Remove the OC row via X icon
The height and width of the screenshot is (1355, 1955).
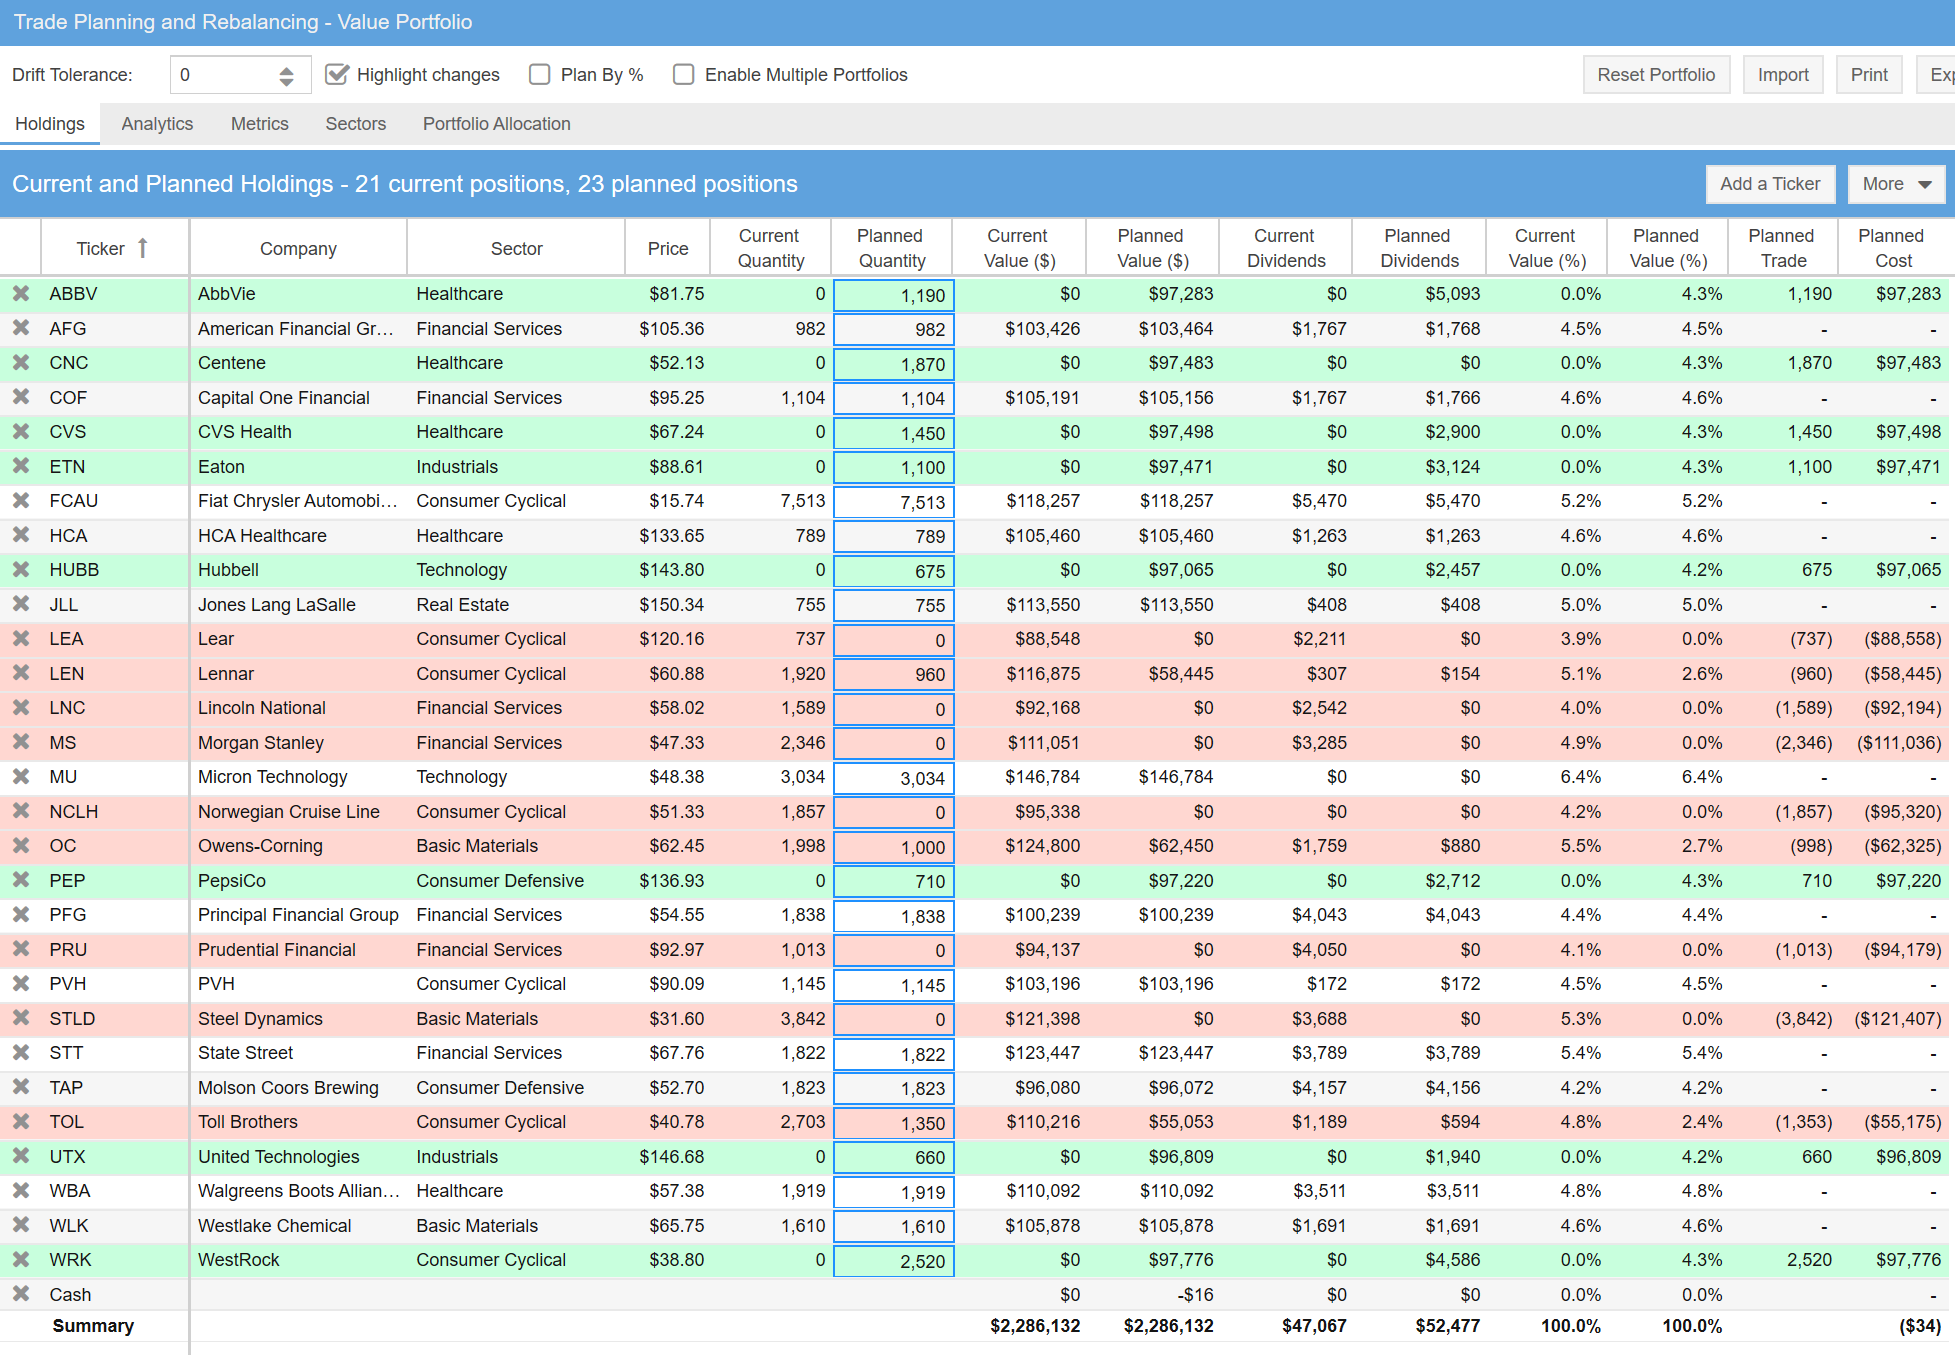tap(20, 846)
